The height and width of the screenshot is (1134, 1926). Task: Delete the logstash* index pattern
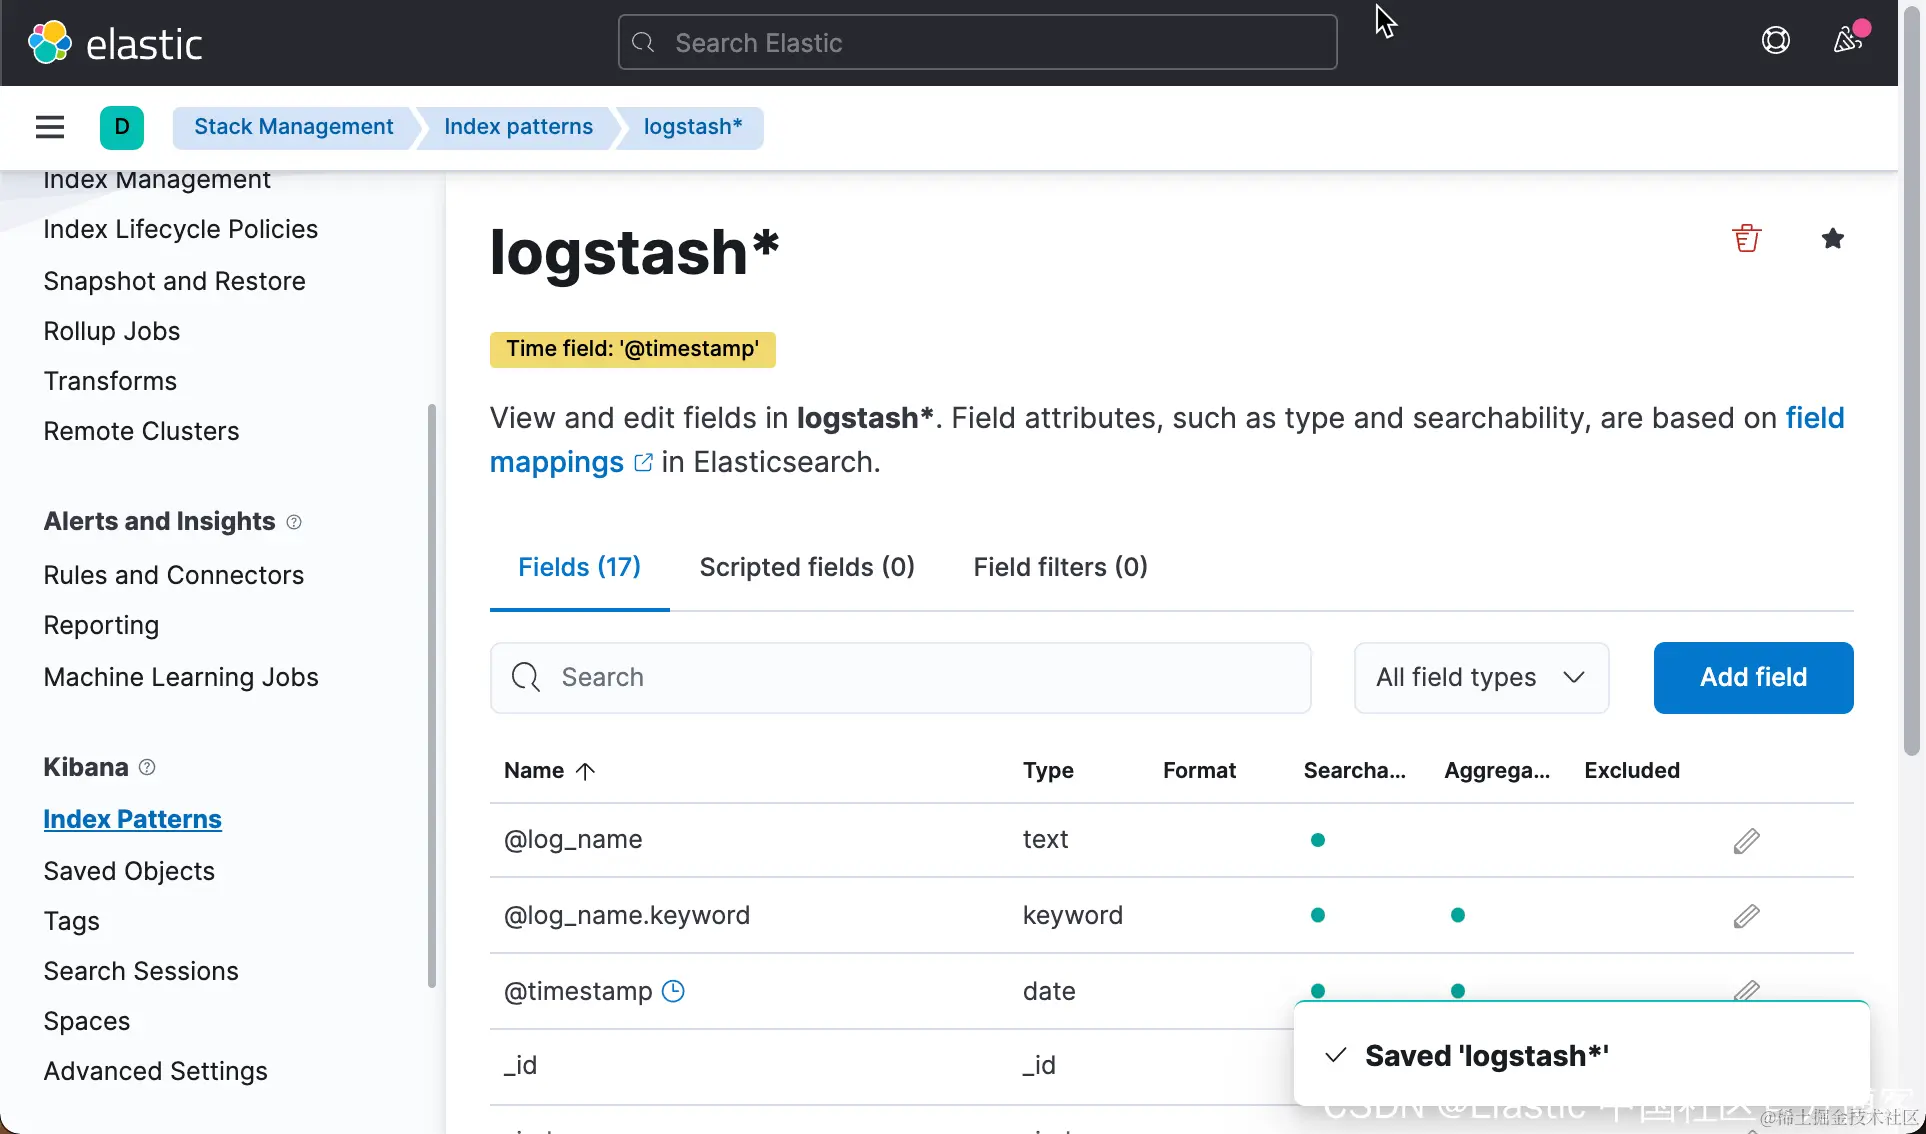(1746, 238)
